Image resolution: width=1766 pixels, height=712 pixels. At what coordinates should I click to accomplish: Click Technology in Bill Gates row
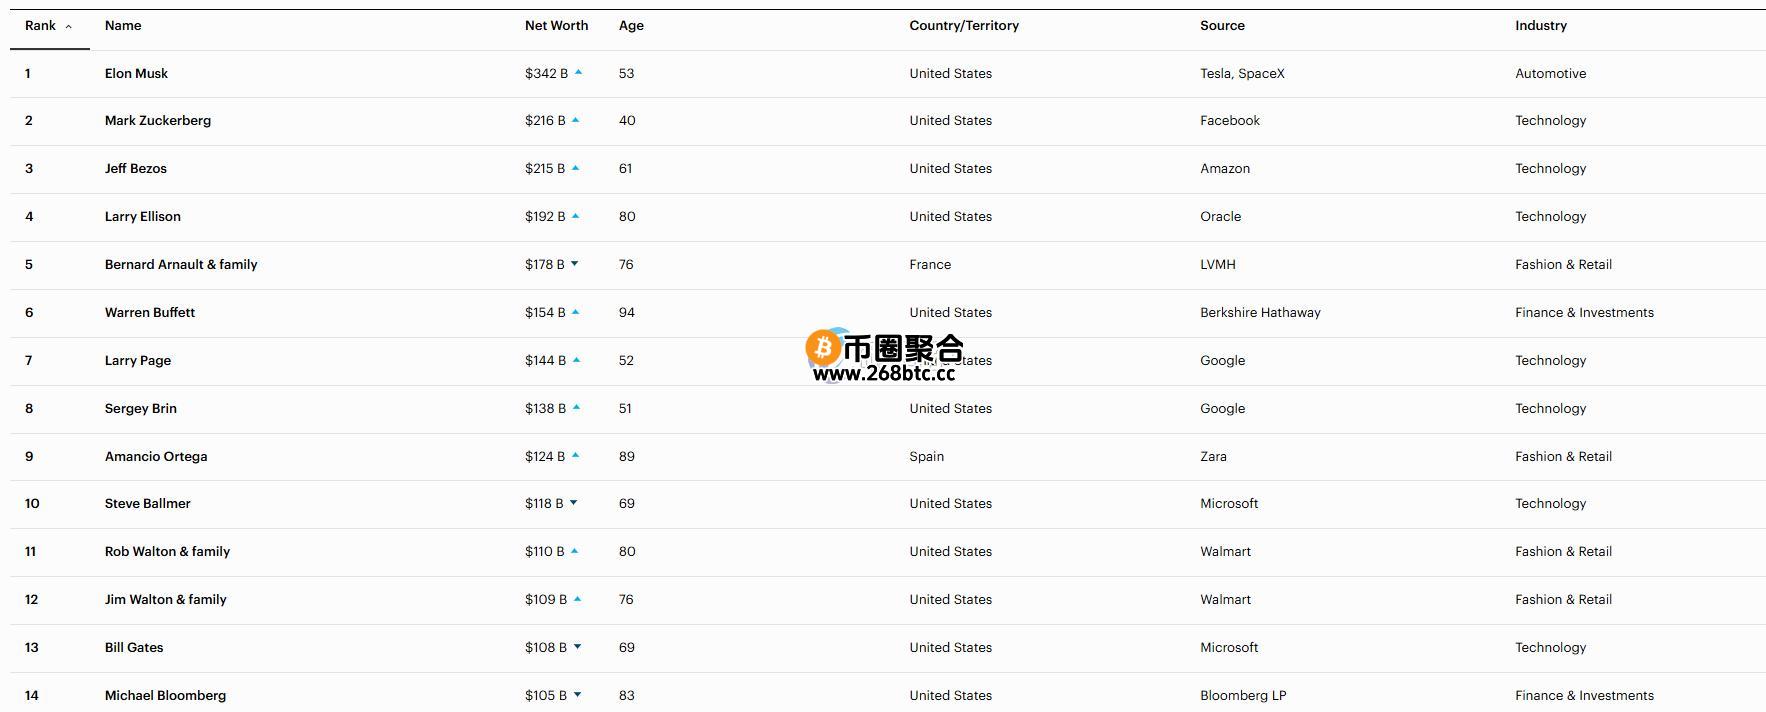(x=1550, y=648)
